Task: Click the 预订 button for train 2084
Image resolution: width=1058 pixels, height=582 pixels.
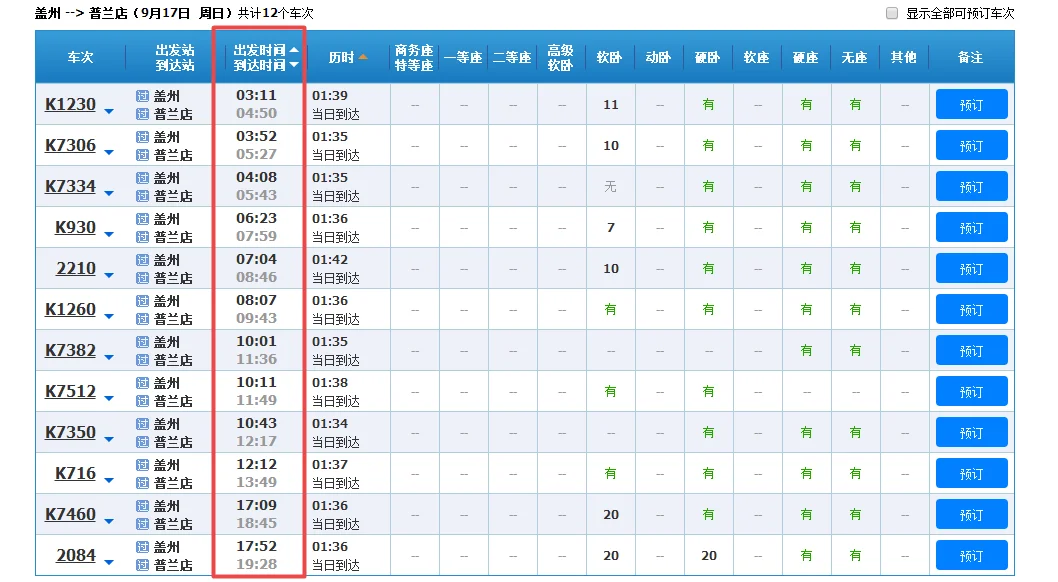Action: 971,555
